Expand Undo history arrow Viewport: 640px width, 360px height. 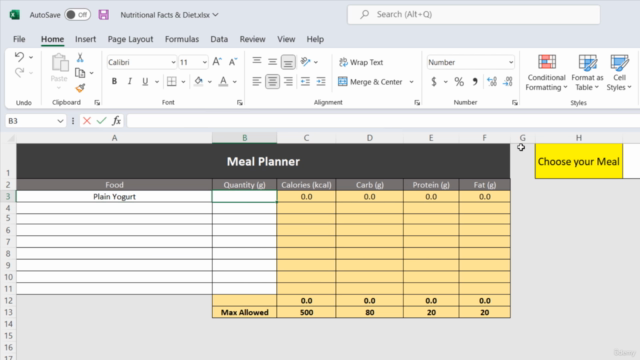click(31, 57)
